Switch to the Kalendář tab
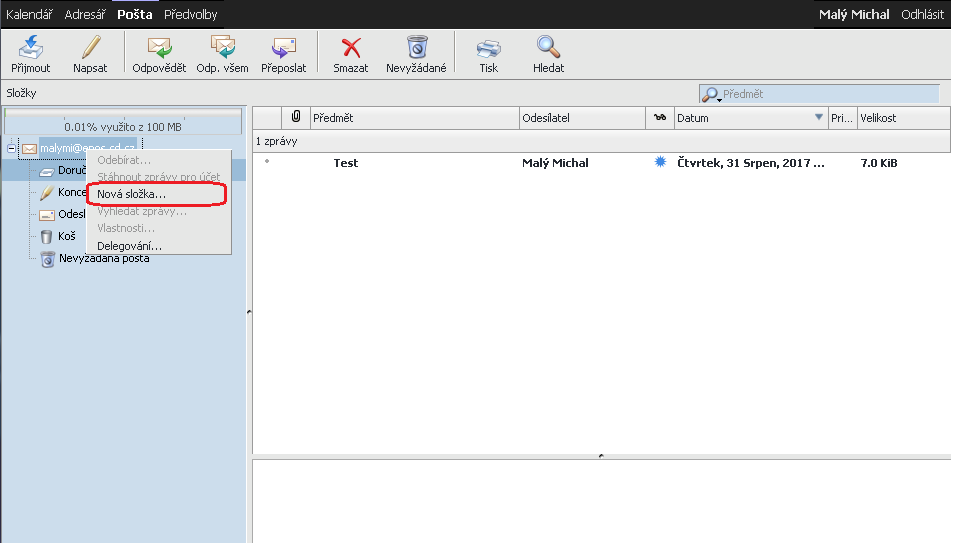 pos(29,14)
